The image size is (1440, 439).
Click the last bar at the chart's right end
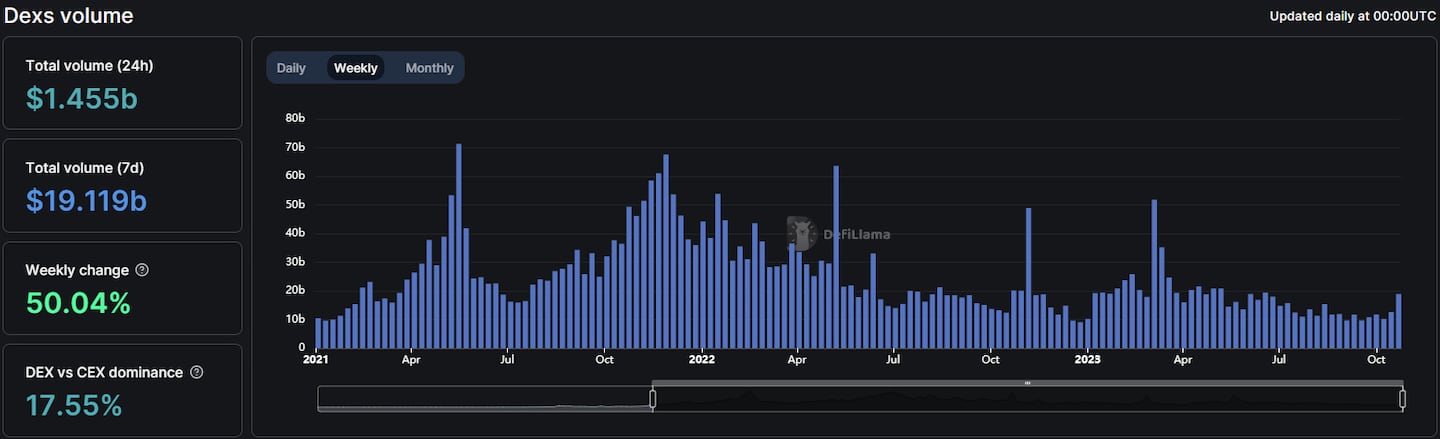click(1398, 320)
